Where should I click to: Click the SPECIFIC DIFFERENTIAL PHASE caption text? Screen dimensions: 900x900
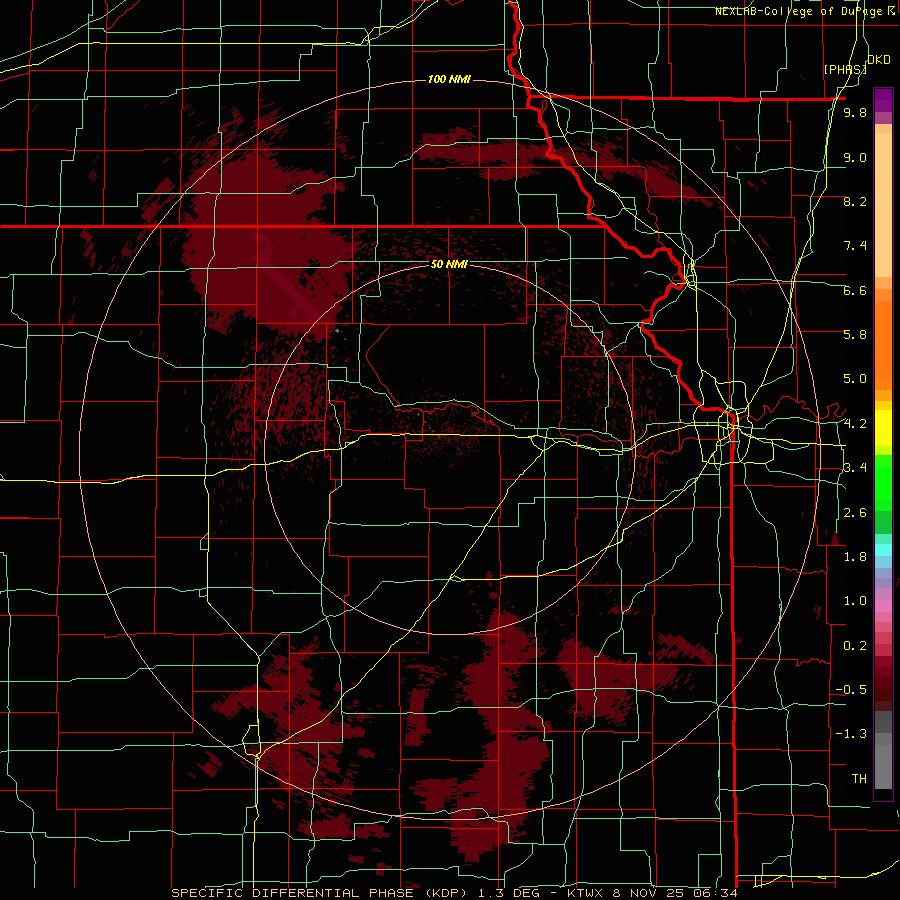pyautogui.click(x=292, y=893)
